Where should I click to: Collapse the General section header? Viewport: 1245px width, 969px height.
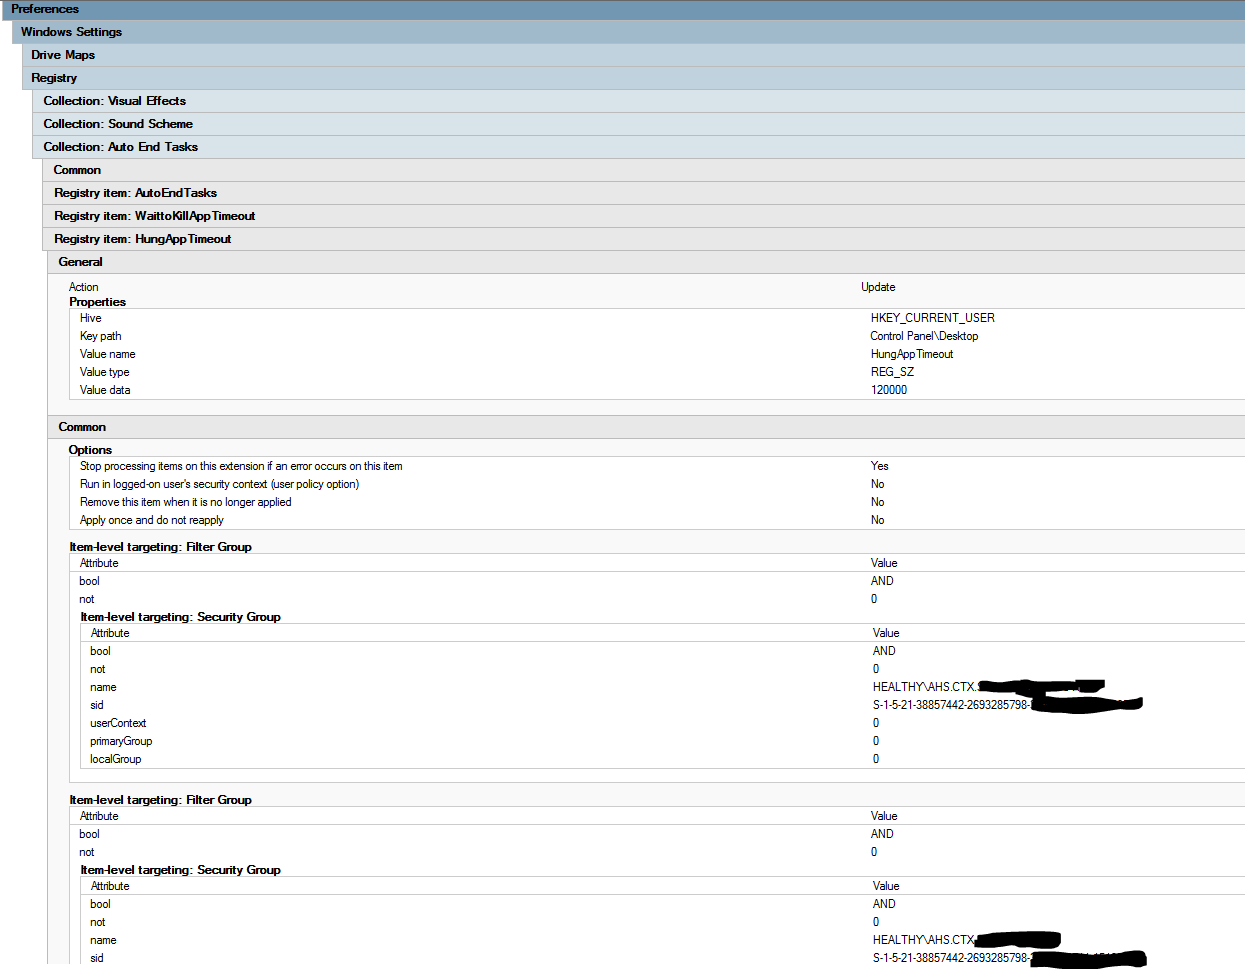(80, 262)
